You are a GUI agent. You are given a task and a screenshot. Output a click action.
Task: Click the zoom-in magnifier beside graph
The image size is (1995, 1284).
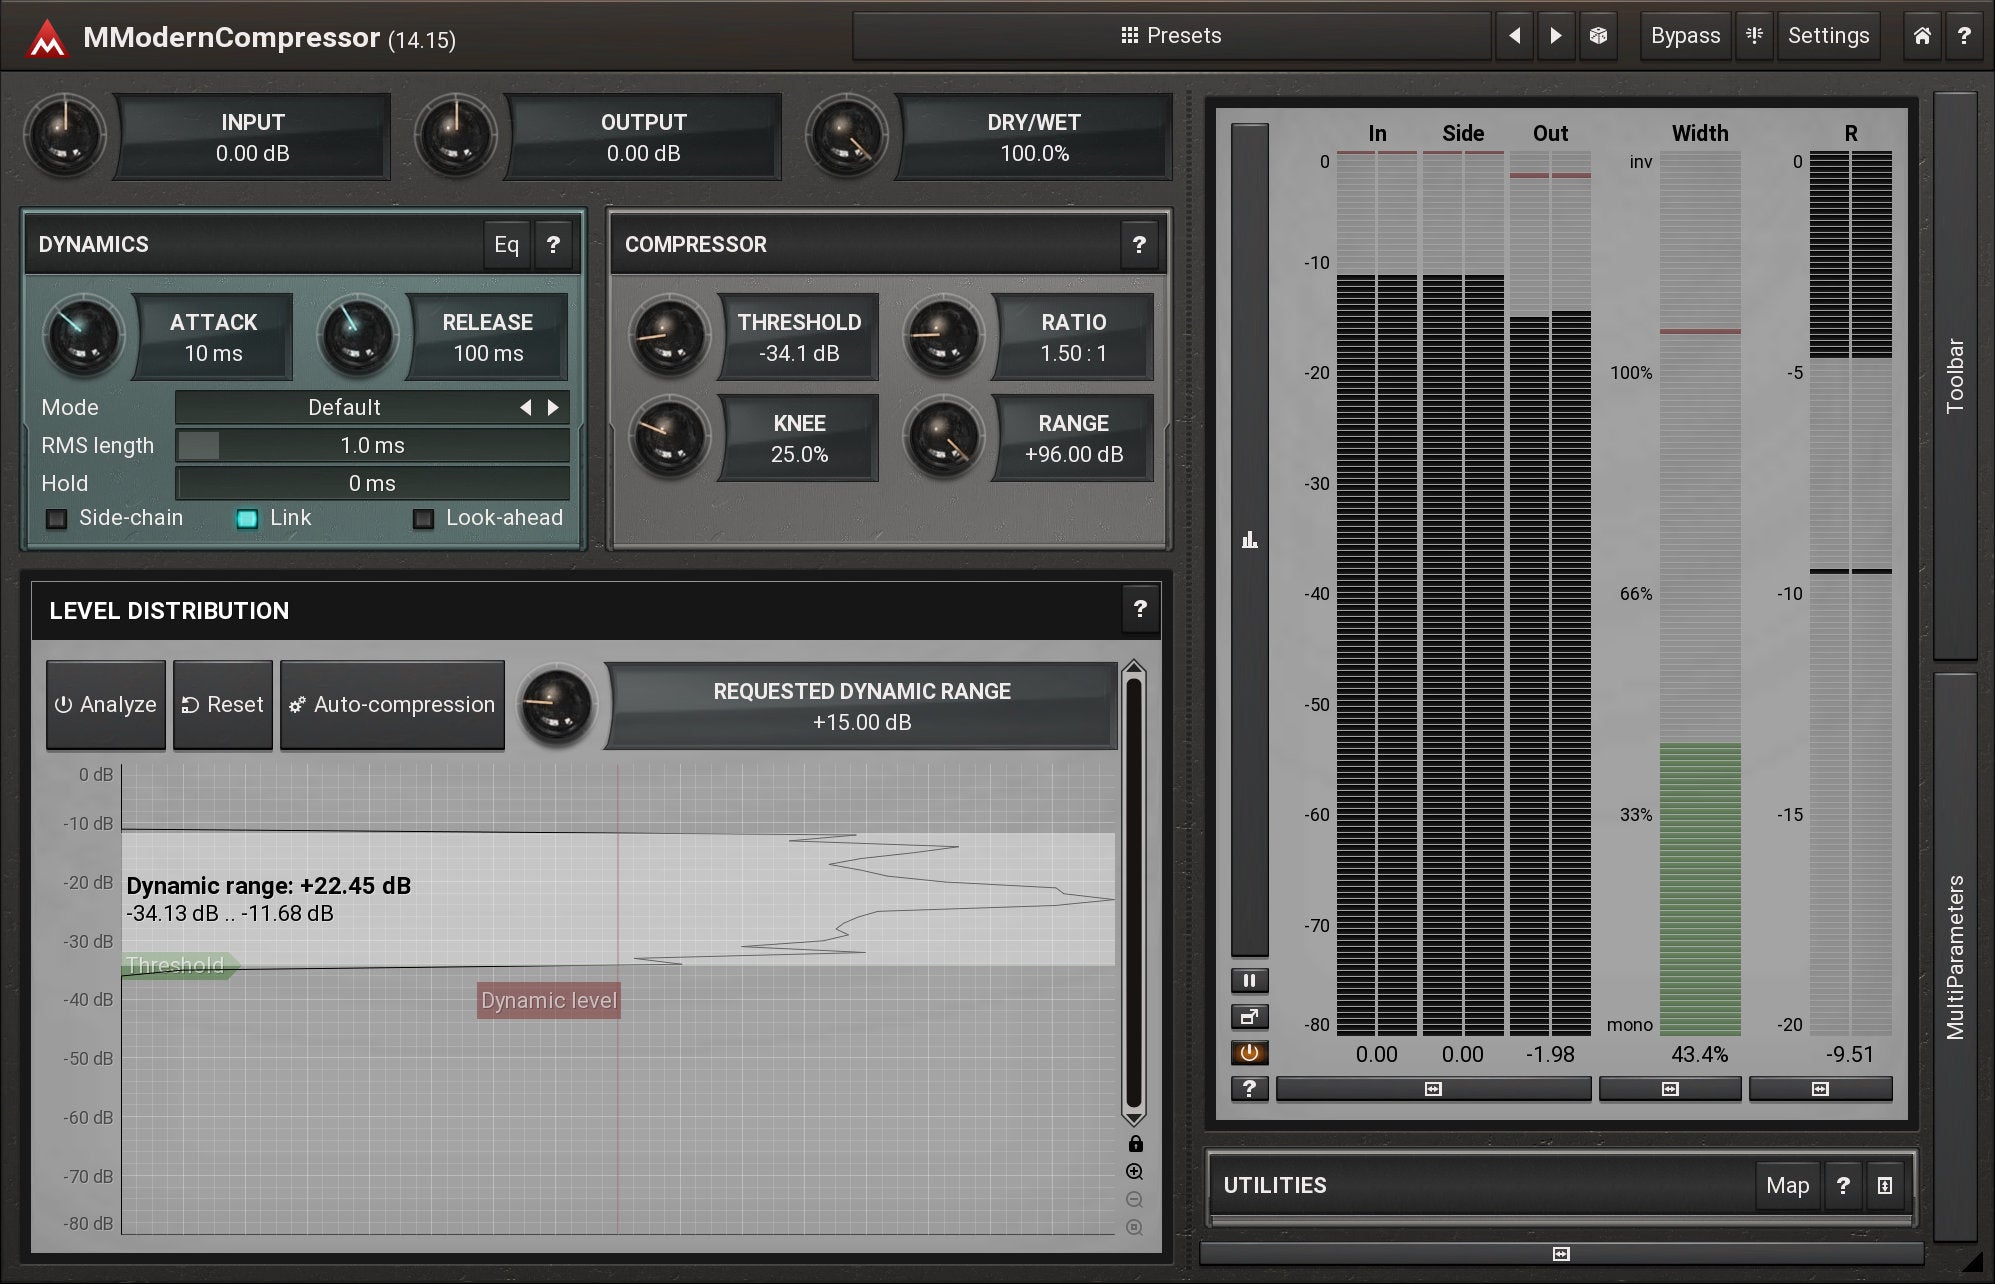(1135, 1172)
